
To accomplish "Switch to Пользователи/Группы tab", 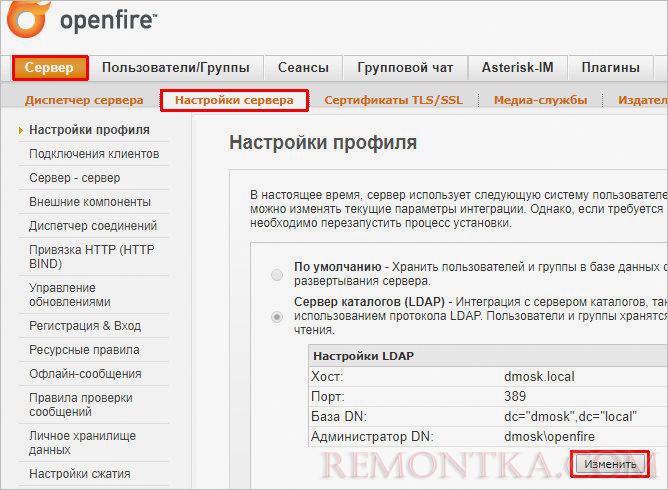I will [176, 68].
